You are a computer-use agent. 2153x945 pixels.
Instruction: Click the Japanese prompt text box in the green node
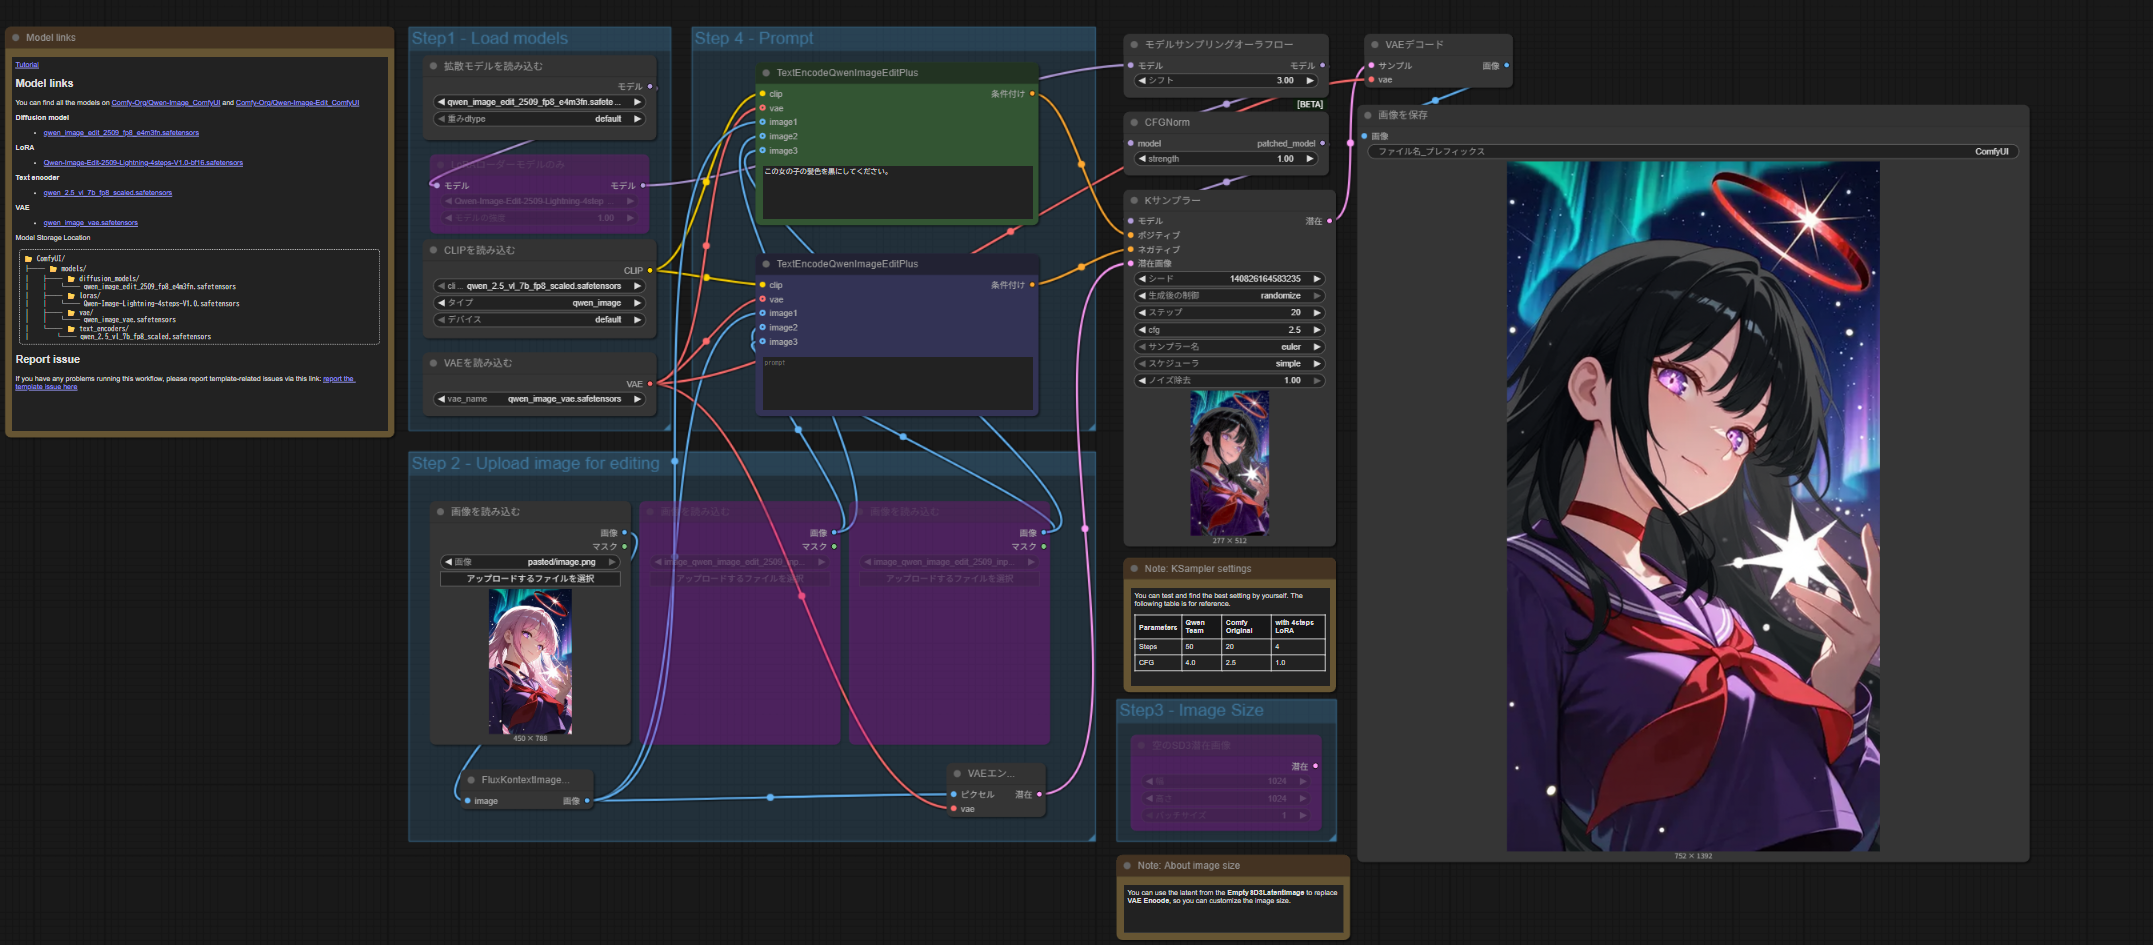click(x=898, y=191)
